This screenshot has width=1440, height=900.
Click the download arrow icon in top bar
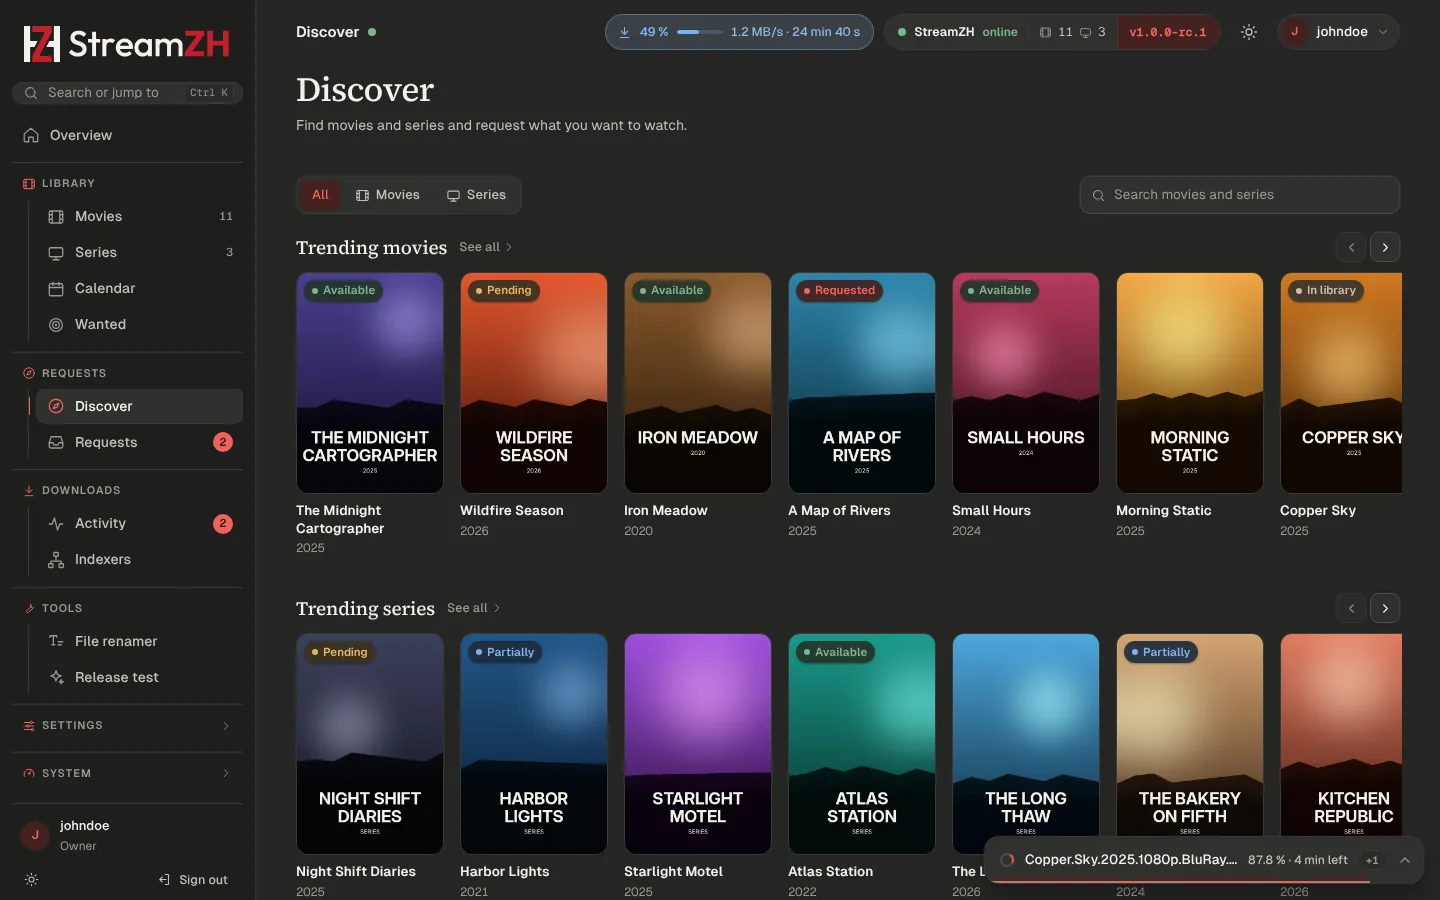click(x=624, y=32)
